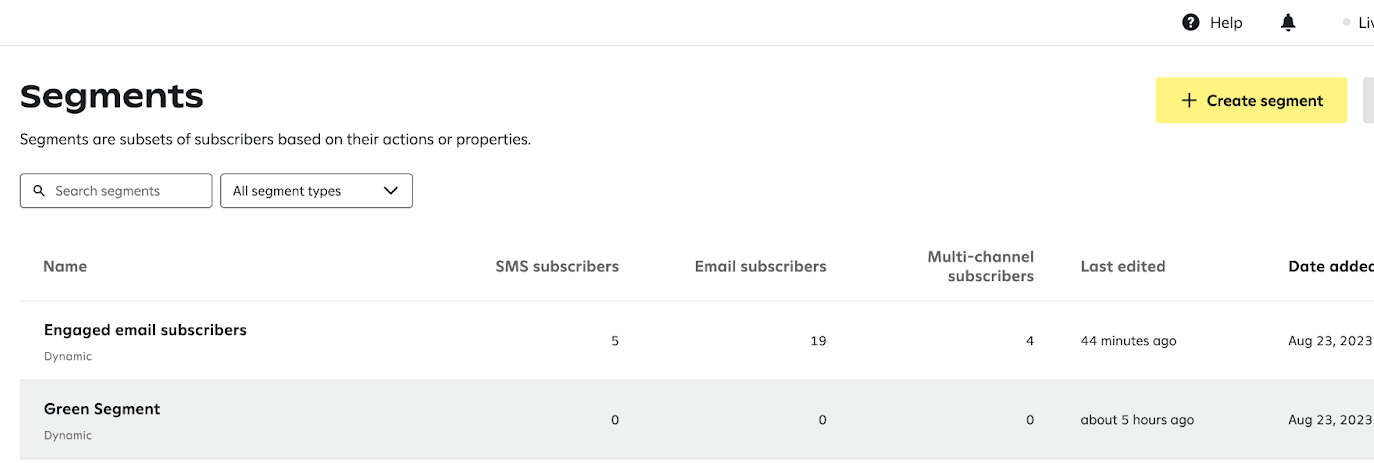Screen dimensions: 1374x463
Task: Sort by Name column header
Action: 65,266
